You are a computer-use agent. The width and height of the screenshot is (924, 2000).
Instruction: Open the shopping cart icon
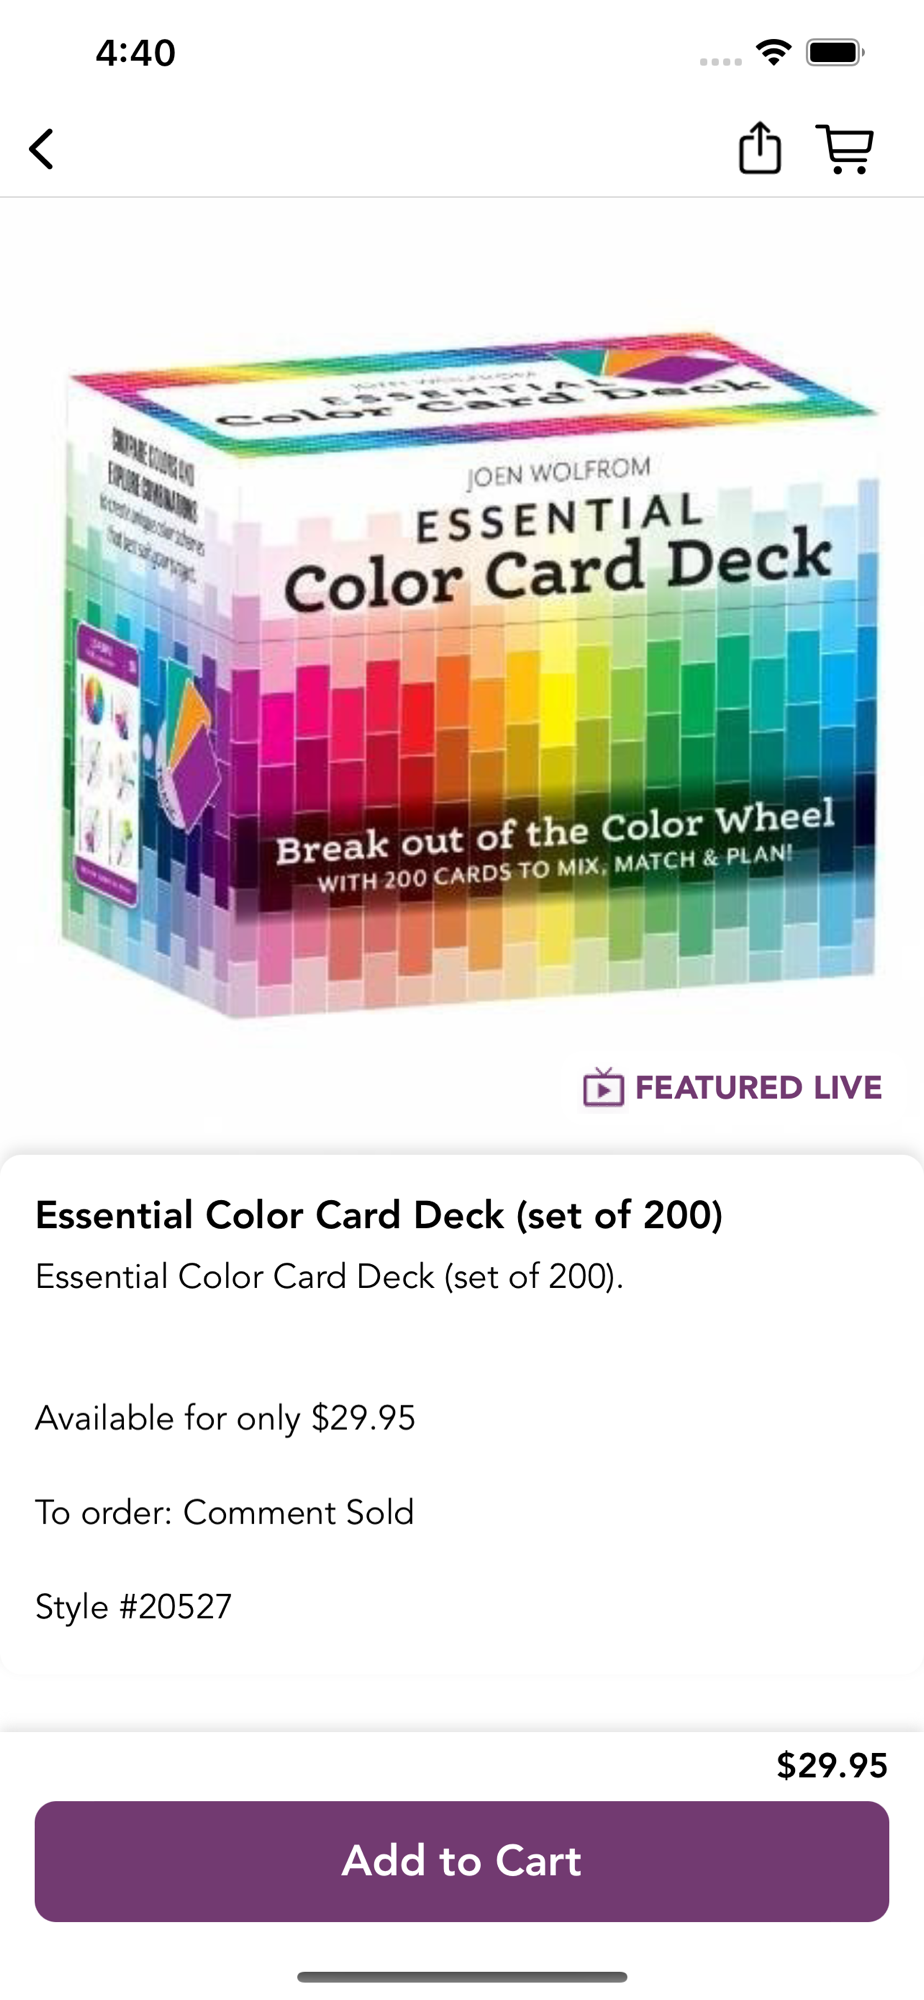tap(845, 149)
